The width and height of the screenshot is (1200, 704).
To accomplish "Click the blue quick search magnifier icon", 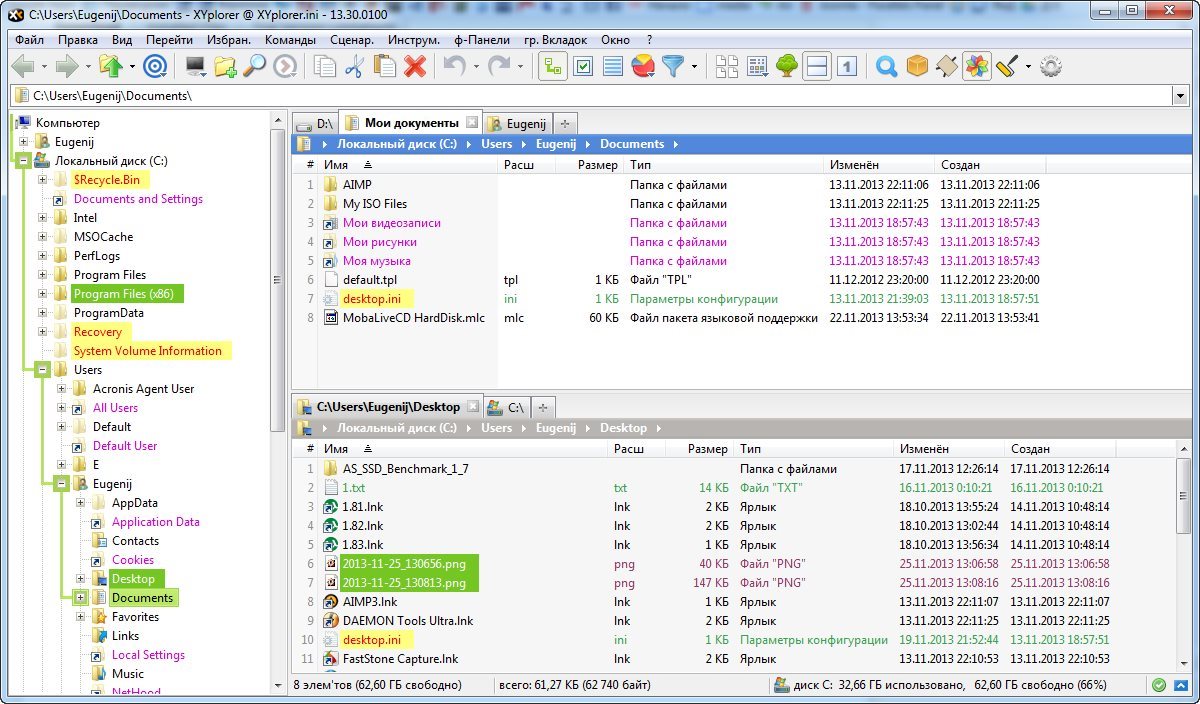I will (886, 67).
